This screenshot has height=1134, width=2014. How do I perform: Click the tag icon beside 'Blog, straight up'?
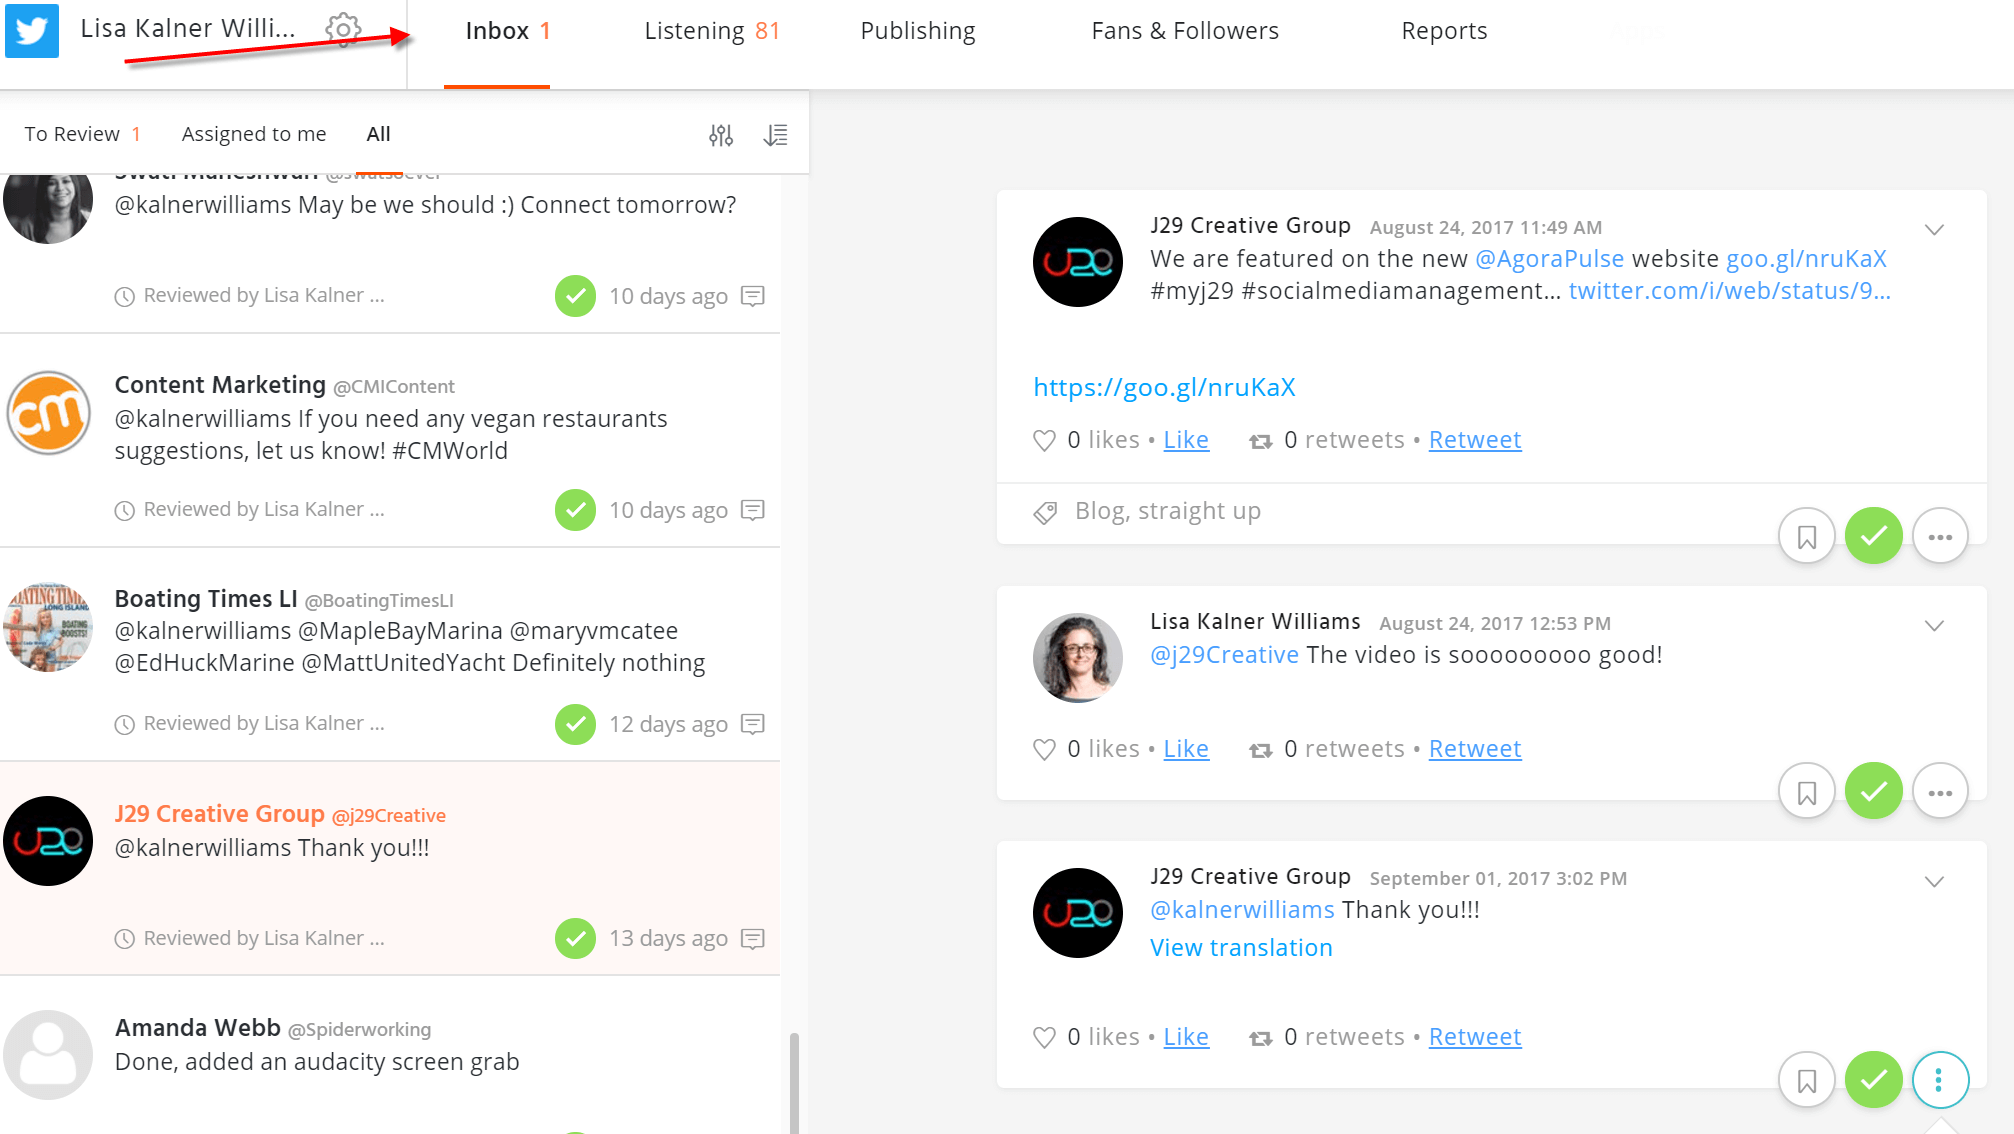tap(1045, 512)
